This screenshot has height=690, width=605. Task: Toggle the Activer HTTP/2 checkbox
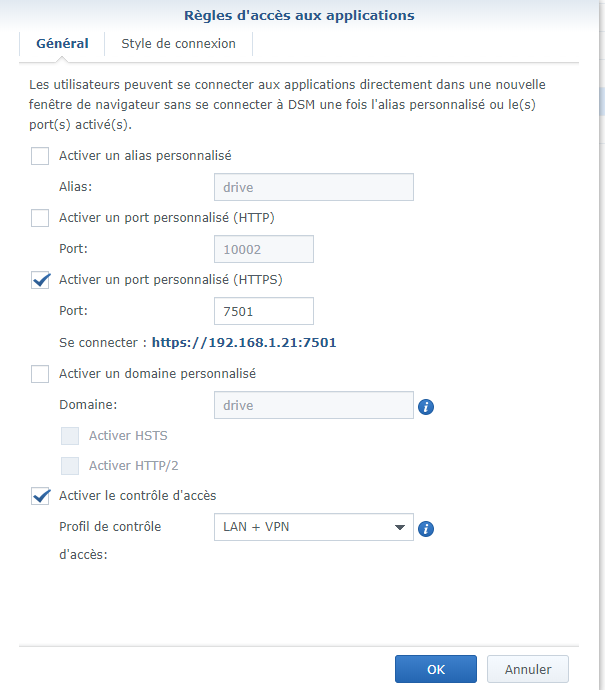(70, 466)
